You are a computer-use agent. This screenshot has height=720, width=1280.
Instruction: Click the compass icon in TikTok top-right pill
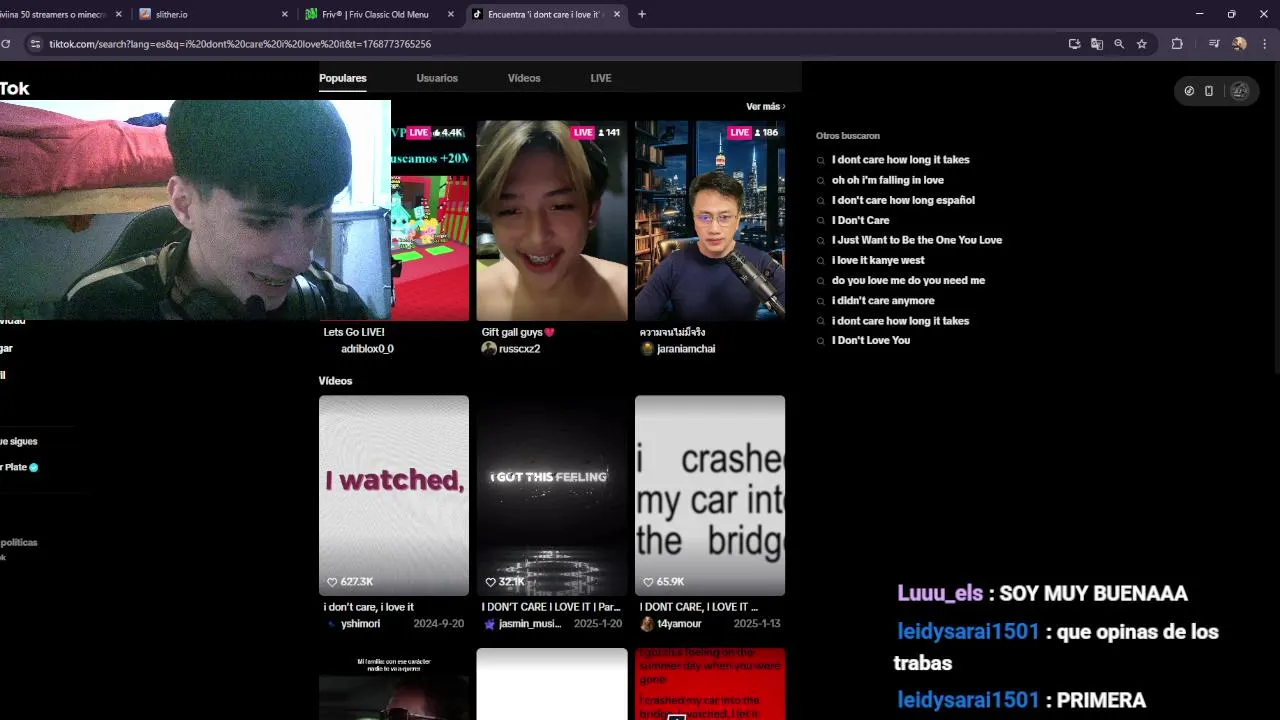pyautogui.click(x=1189, y=91)
